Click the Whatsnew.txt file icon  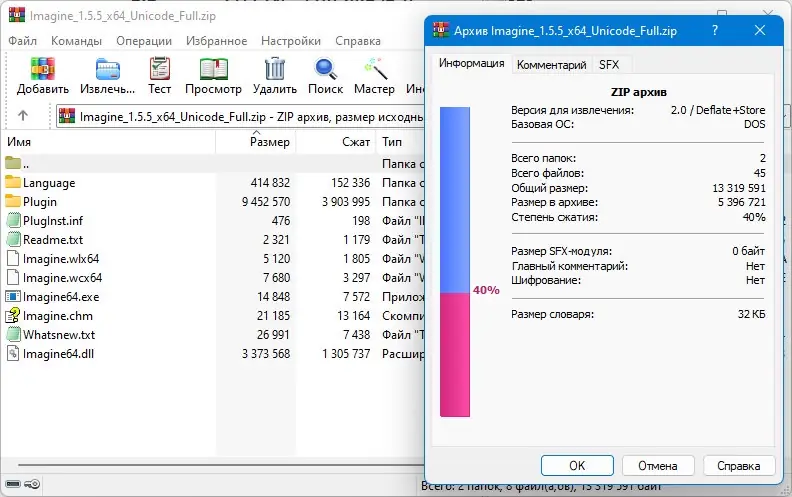14,334
